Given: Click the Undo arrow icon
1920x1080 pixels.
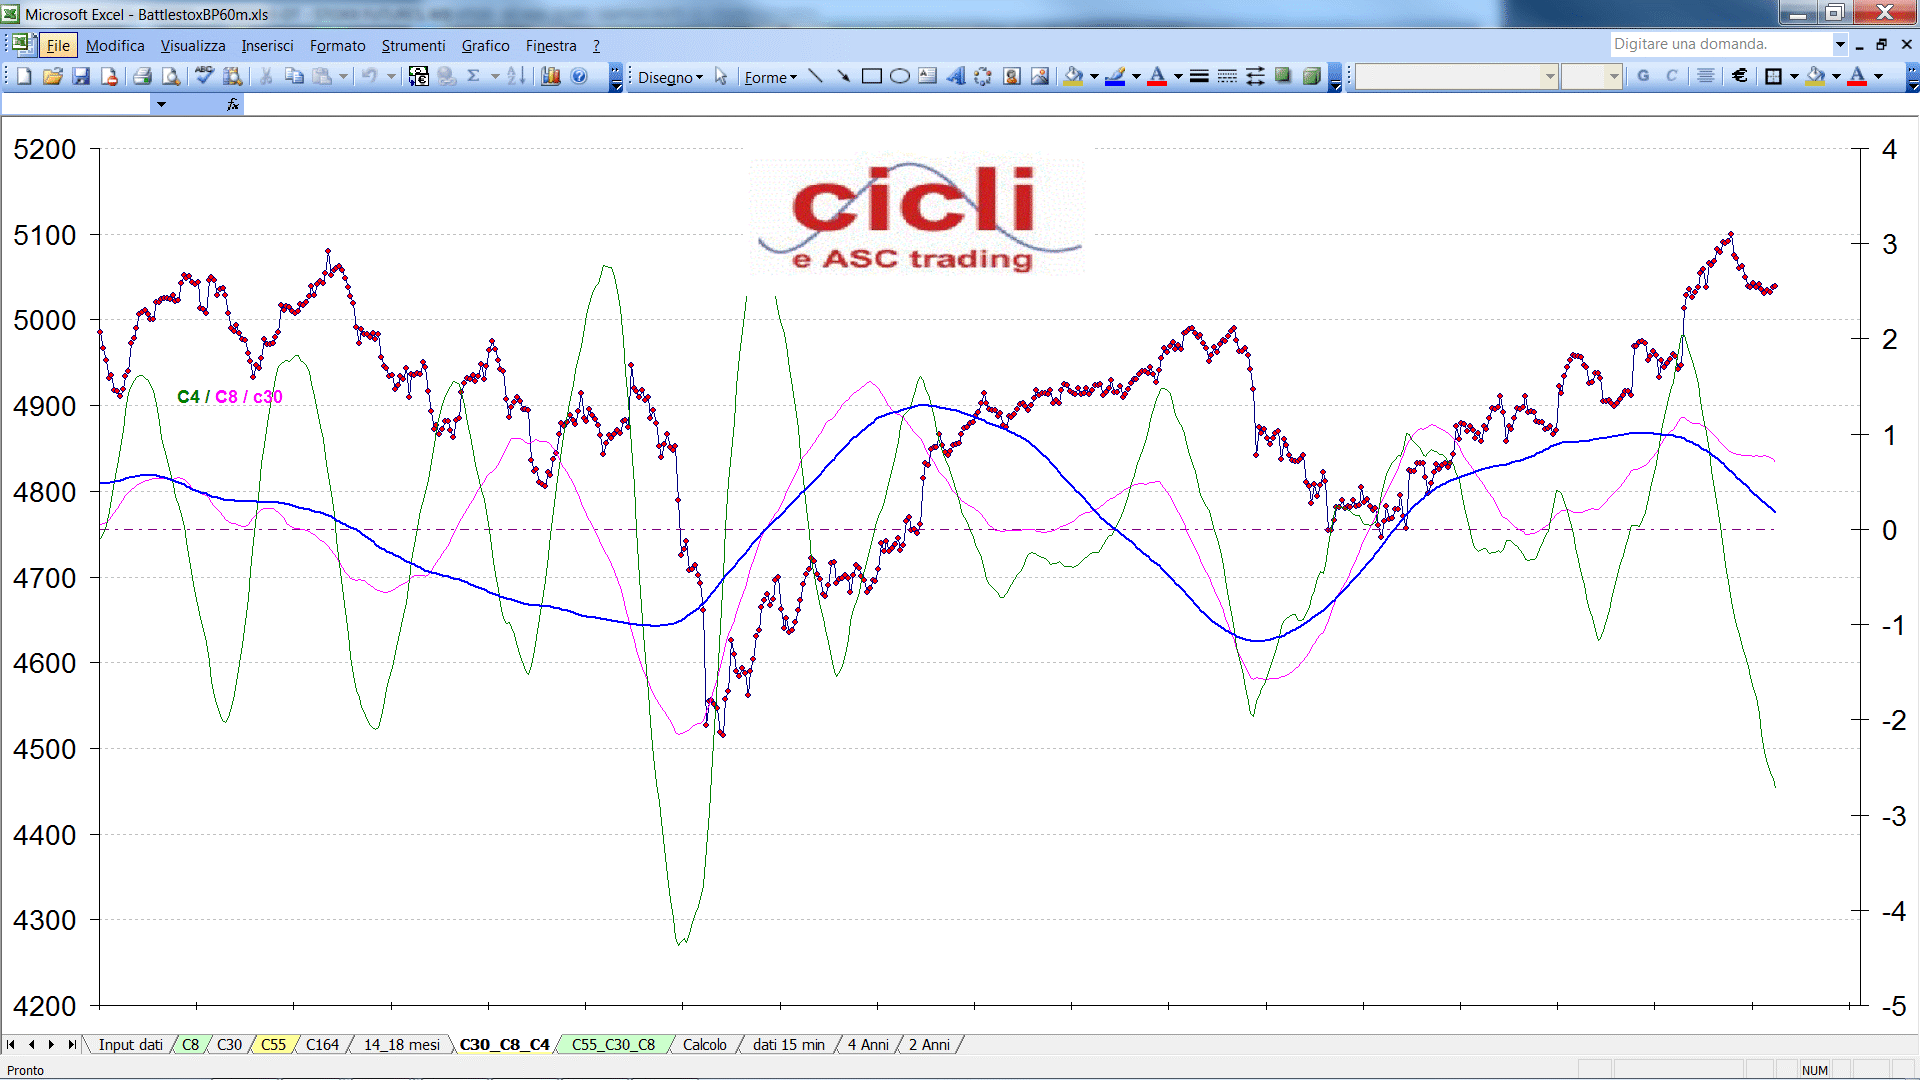Looking at the screenshot, I should (369, 76).
